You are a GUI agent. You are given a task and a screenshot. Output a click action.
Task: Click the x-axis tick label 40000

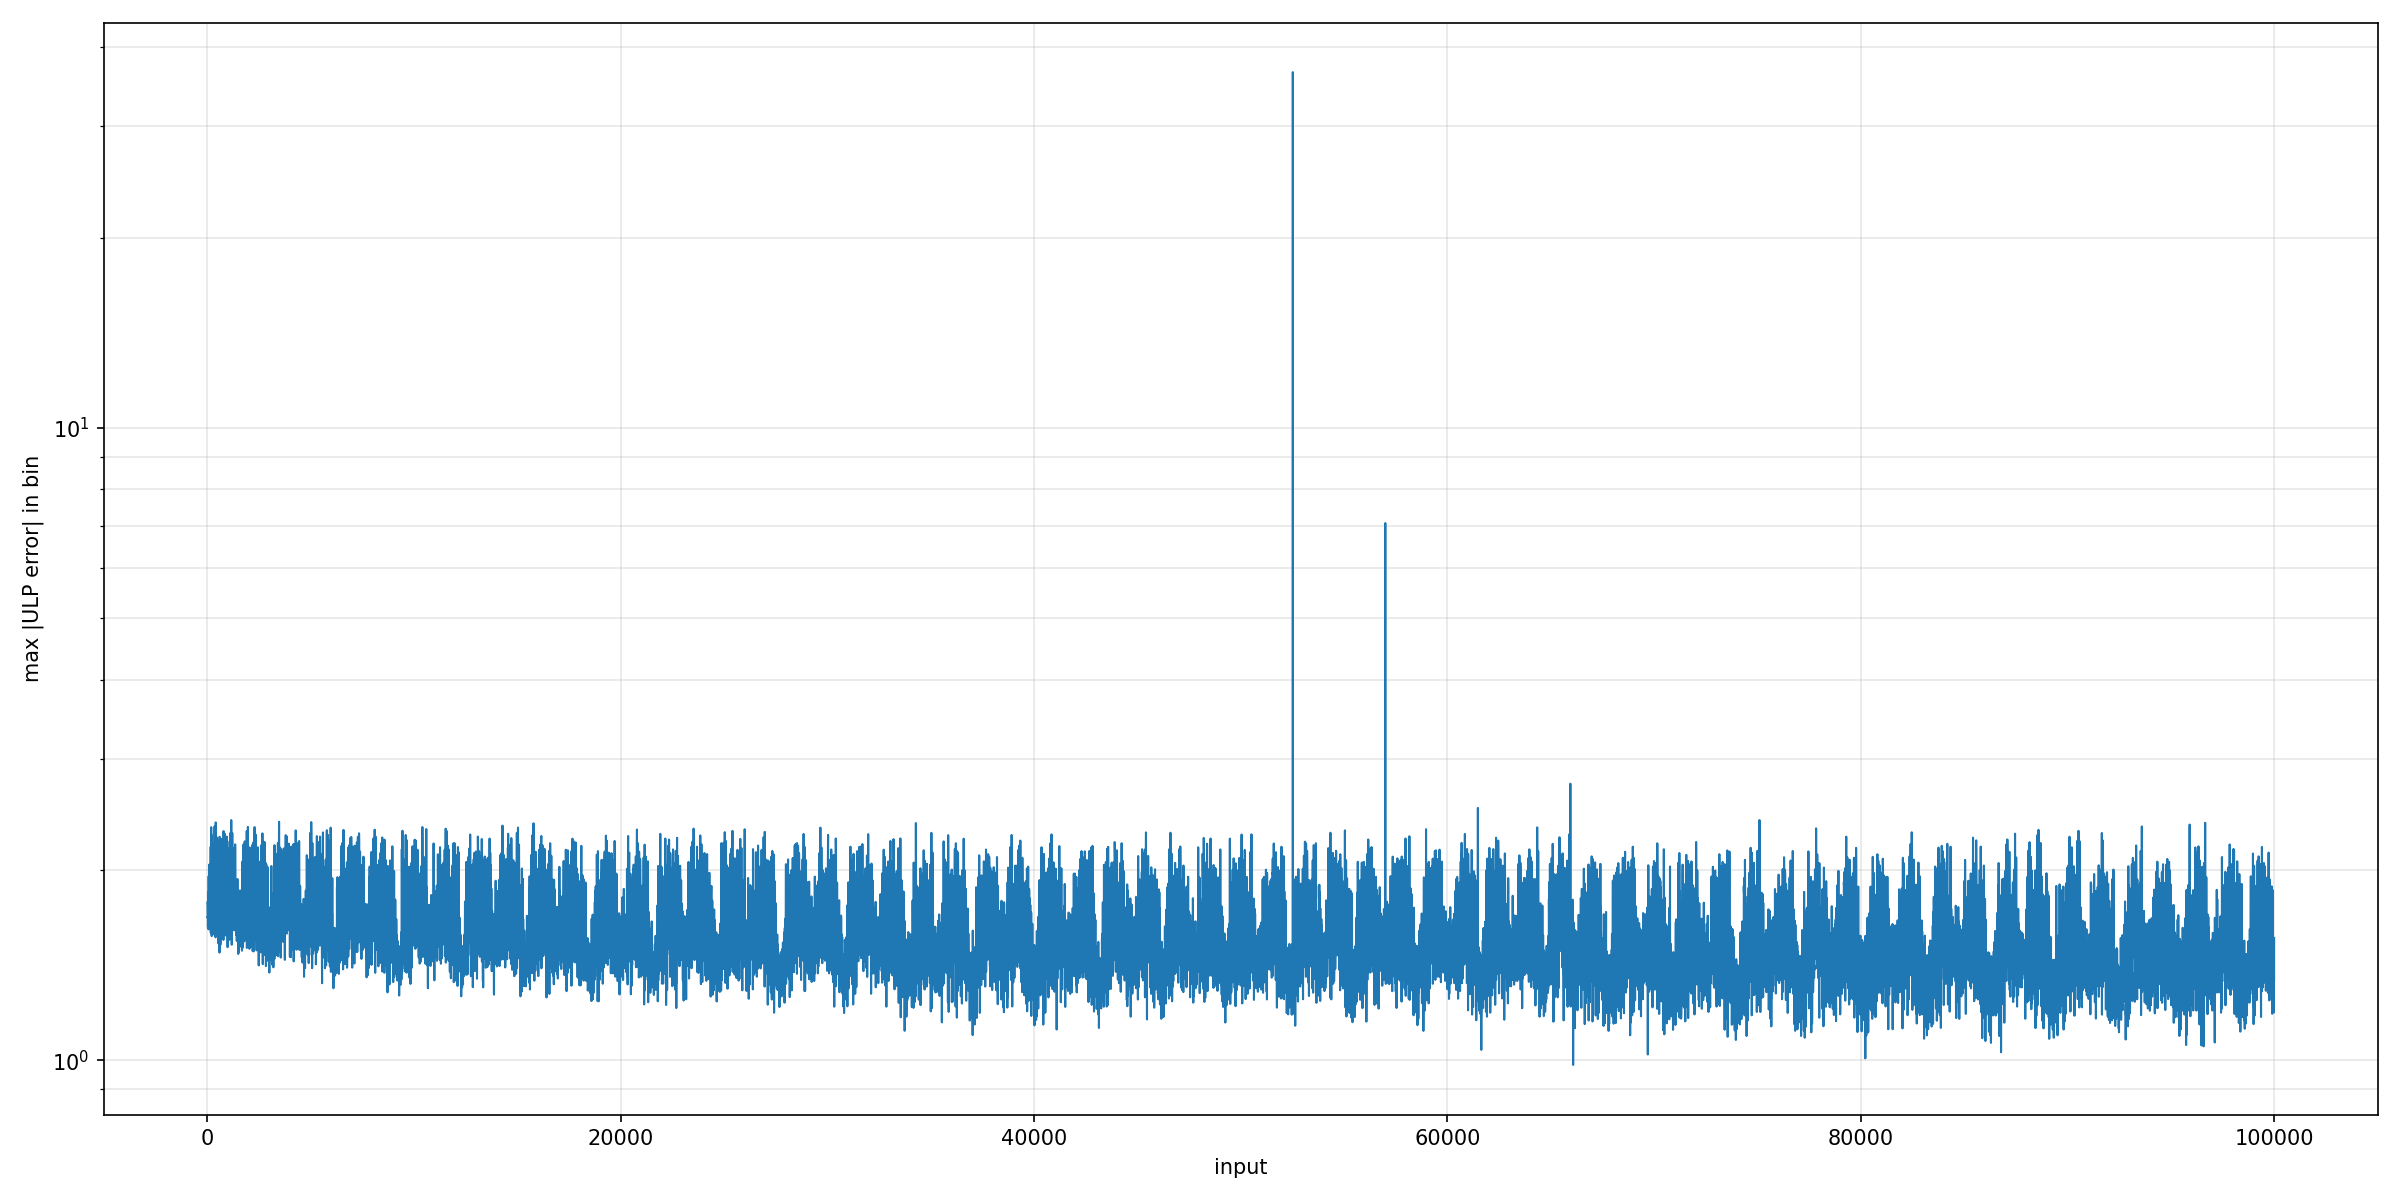click(1033, 1138)
